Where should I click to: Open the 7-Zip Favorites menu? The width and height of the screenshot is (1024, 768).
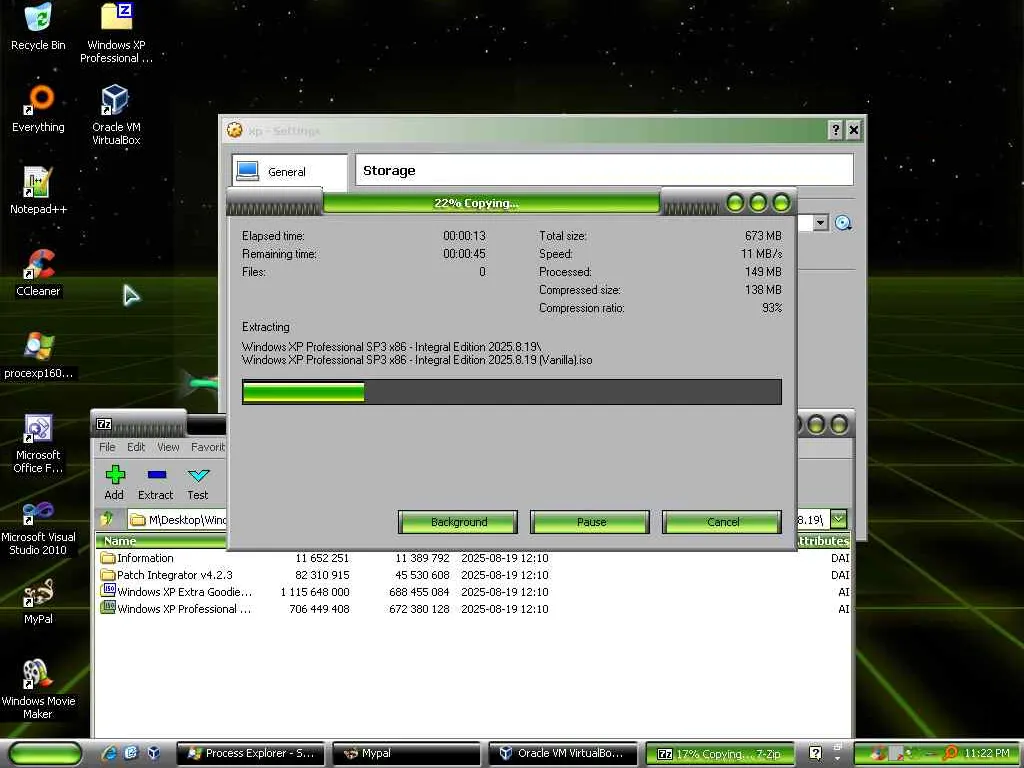(208, 447)
